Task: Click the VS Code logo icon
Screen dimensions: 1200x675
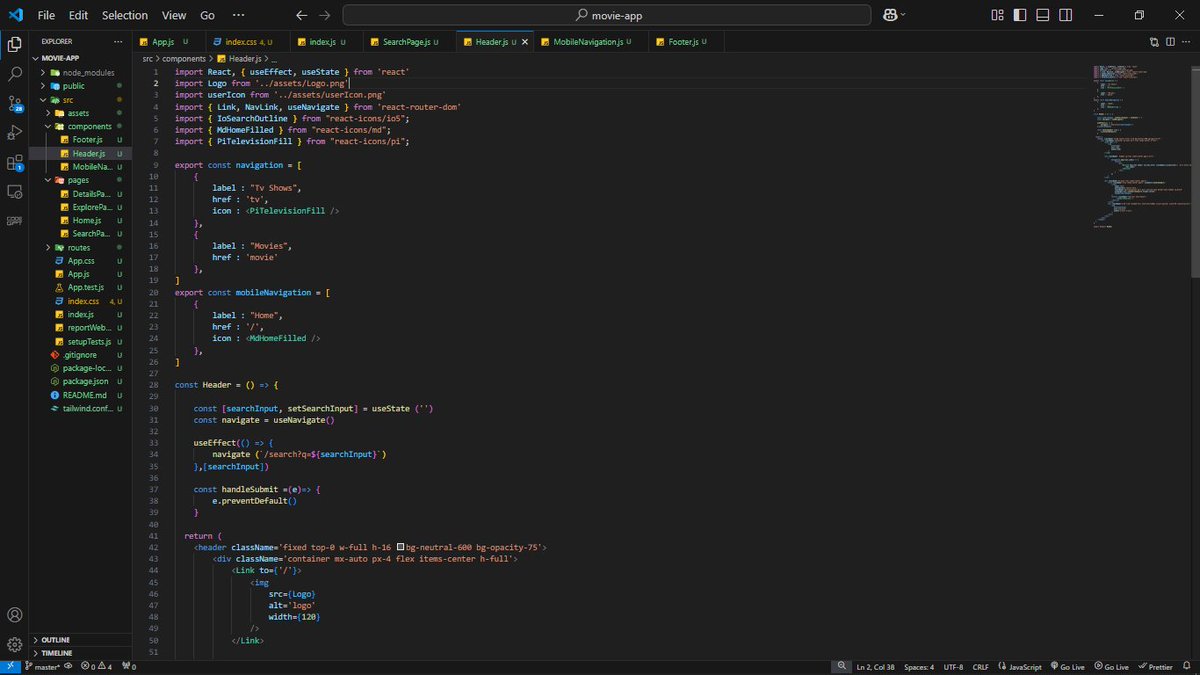Action: (15, 15)
